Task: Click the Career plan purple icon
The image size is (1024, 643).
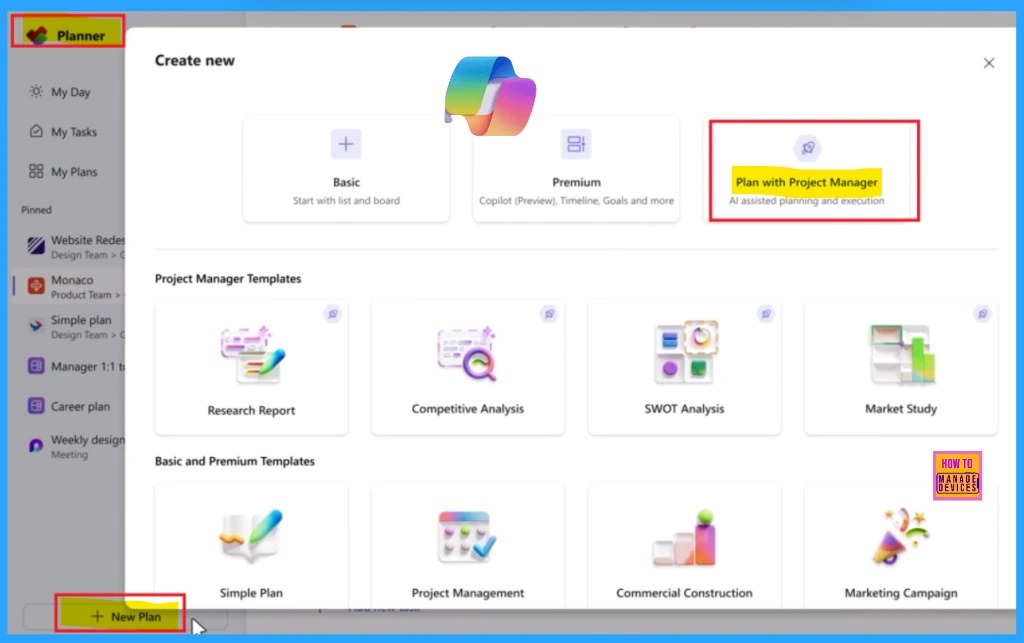Action: [x=37, y=406]
